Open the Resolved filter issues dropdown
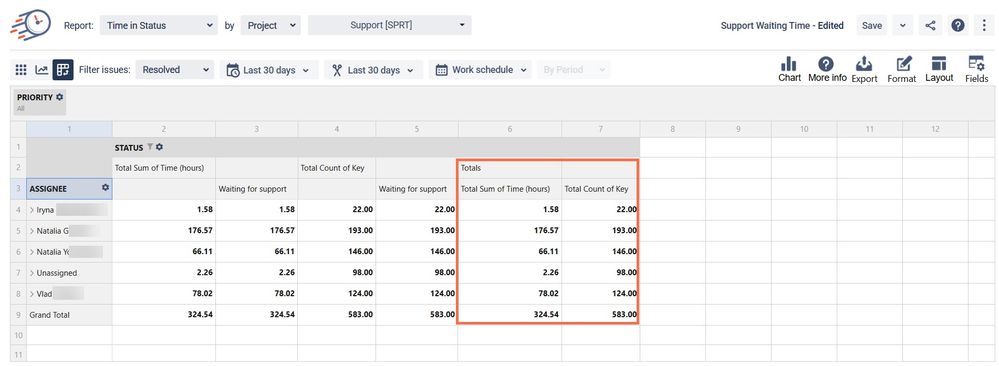999x366 pixels. [x=175, y=70]
